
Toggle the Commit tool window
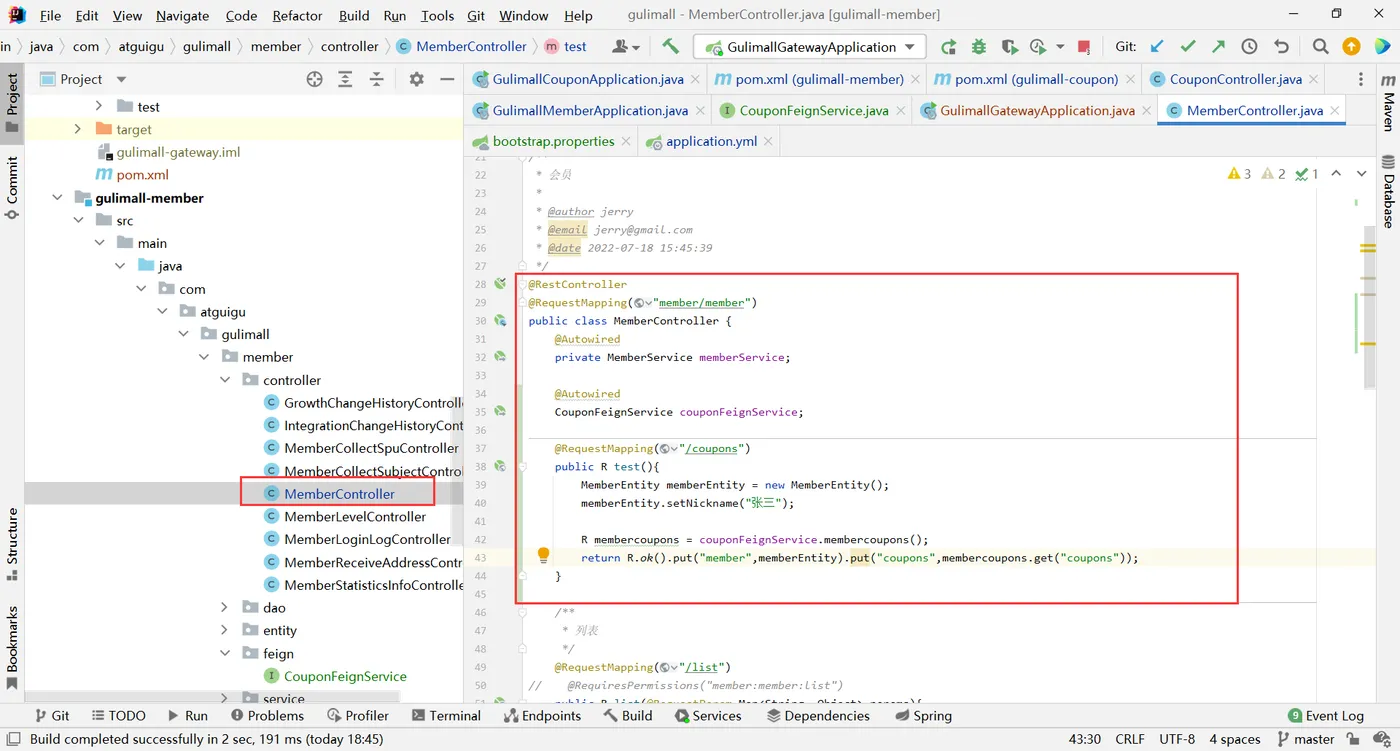click(12, 187)
